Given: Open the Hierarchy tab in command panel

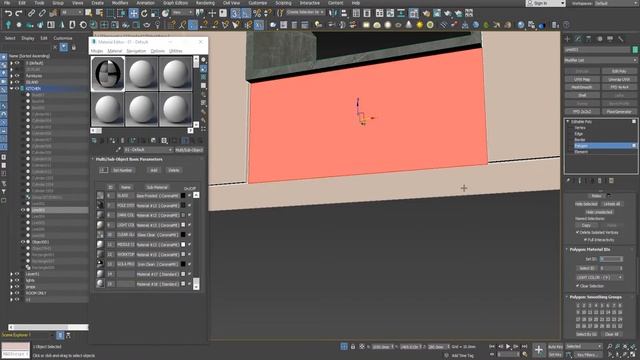Looking at the screenshot, I should [x=589, y=39].
